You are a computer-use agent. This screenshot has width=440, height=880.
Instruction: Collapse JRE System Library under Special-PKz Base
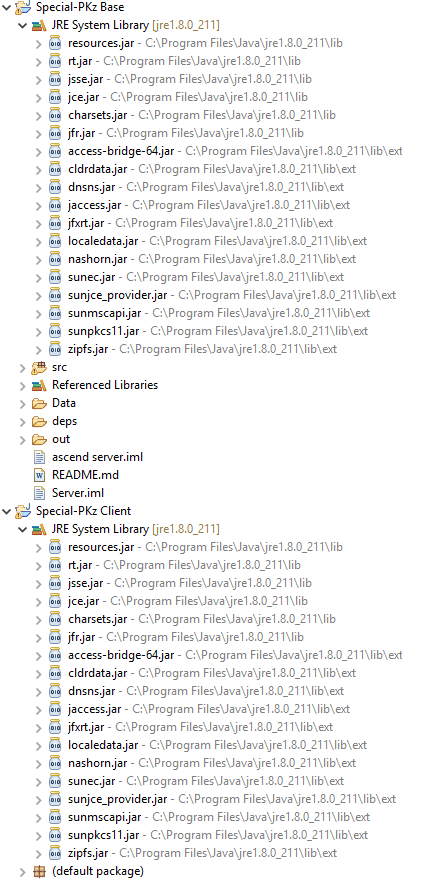click(x=22, y=25)
